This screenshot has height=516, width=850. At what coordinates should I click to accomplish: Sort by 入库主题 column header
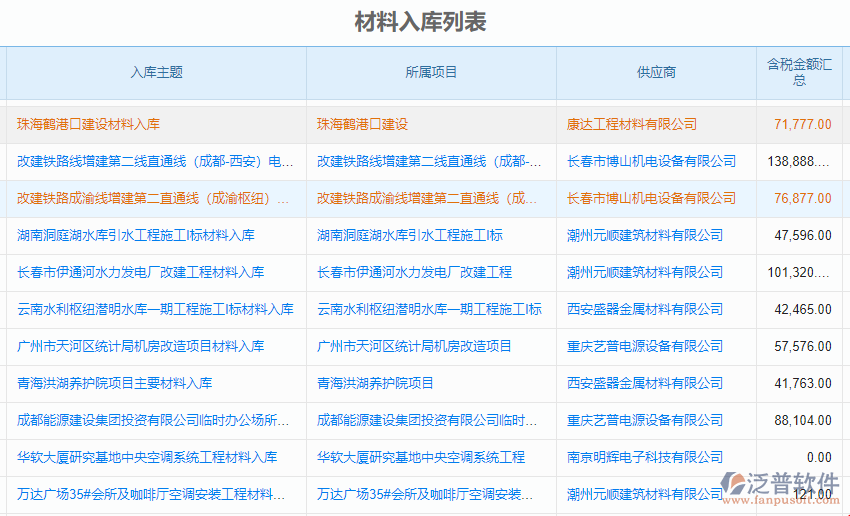(156, 73)
